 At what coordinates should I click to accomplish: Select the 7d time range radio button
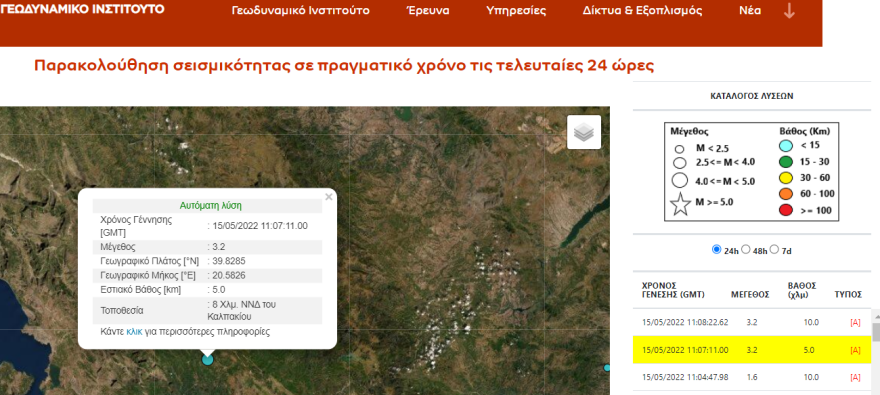point(774,250)
